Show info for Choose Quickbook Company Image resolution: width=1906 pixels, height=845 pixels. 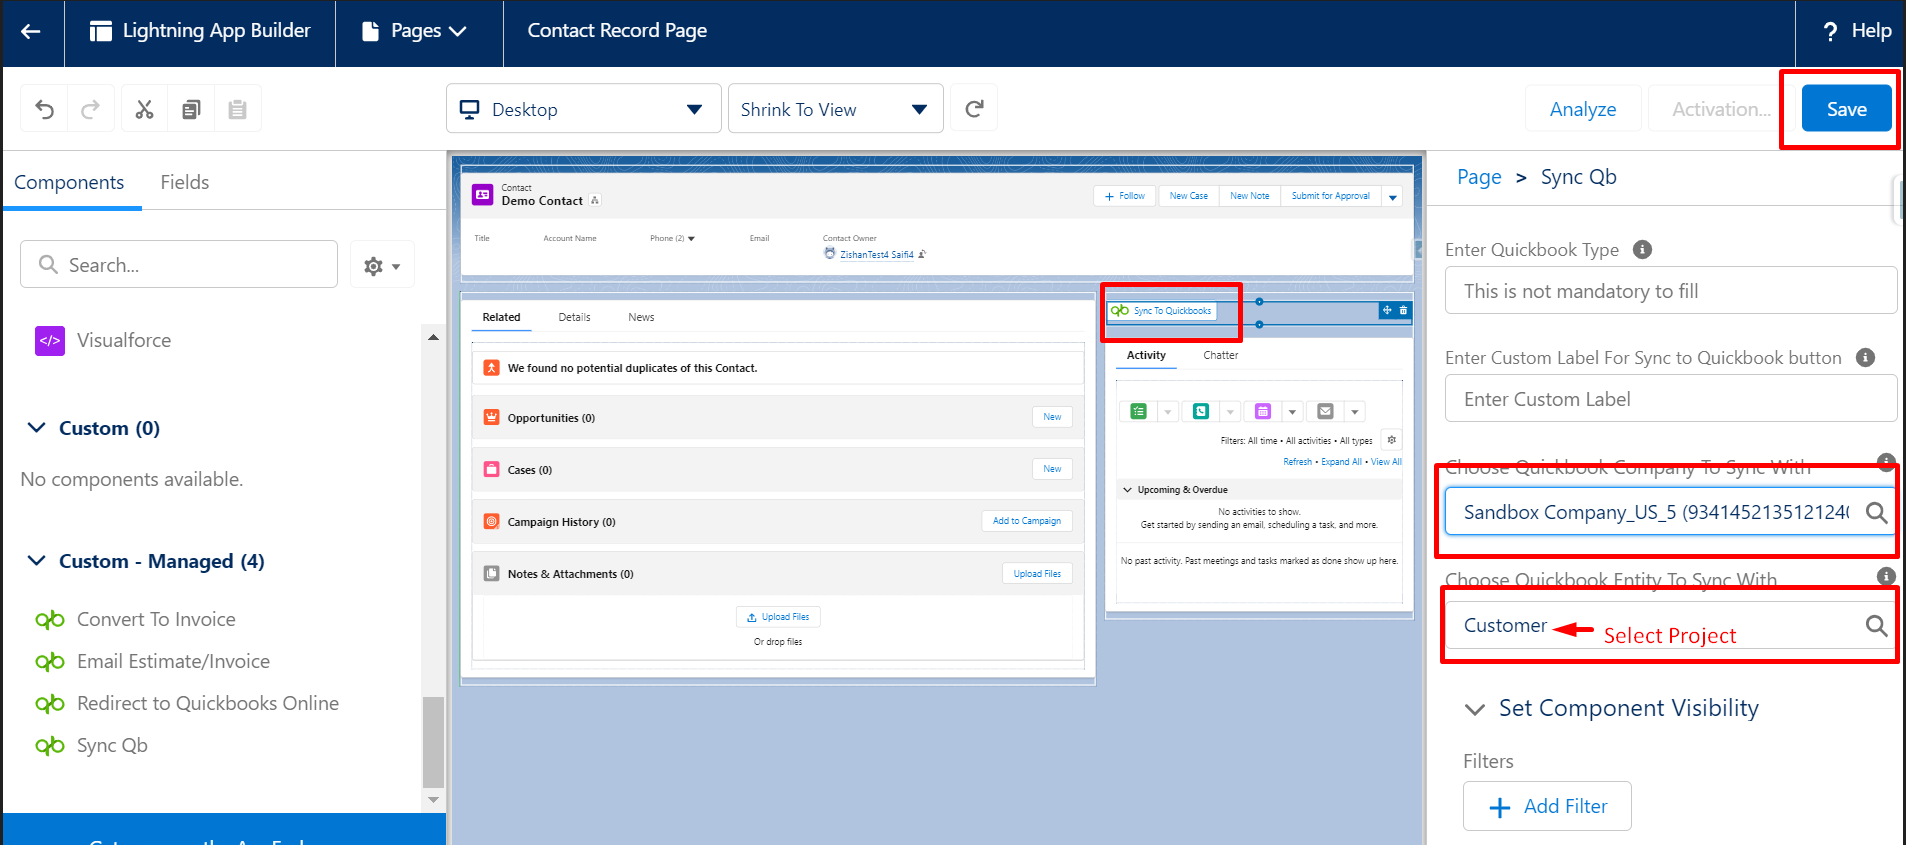point(1886,462)
